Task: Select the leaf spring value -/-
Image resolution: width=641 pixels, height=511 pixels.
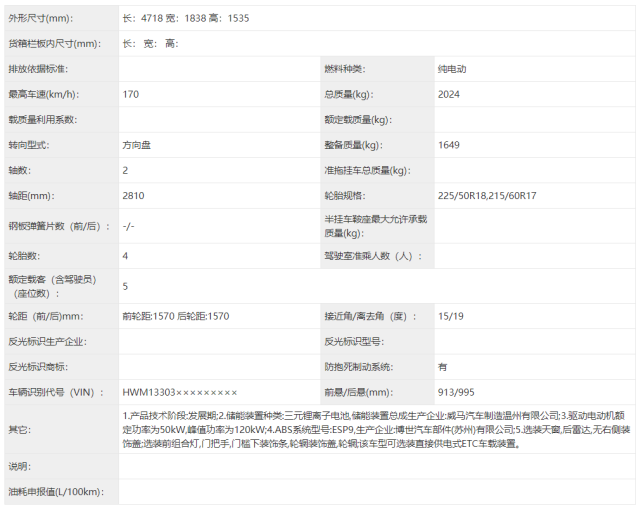Action: tap(128, 226)
